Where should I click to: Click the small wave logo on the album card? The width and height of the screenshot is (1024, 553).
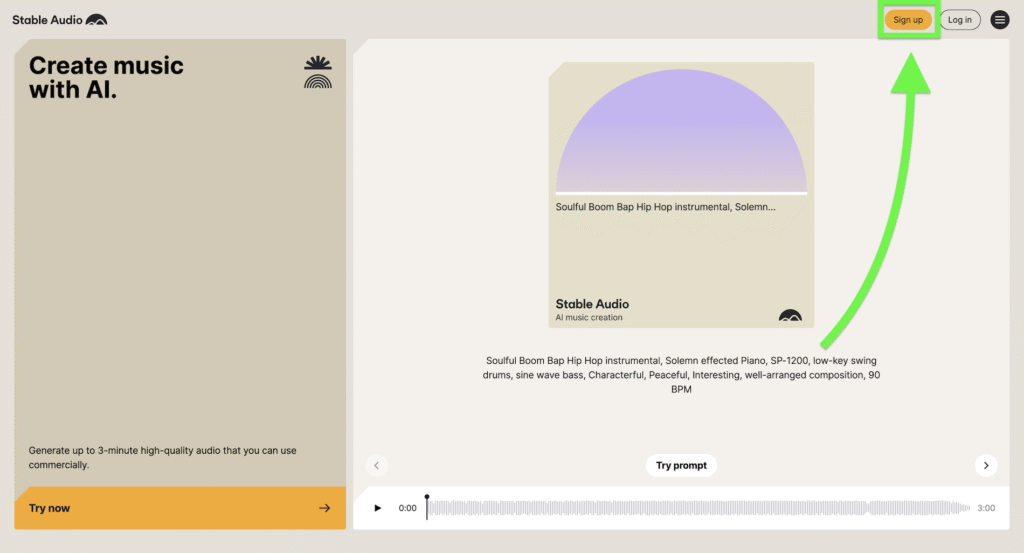[x=790, y=316]
